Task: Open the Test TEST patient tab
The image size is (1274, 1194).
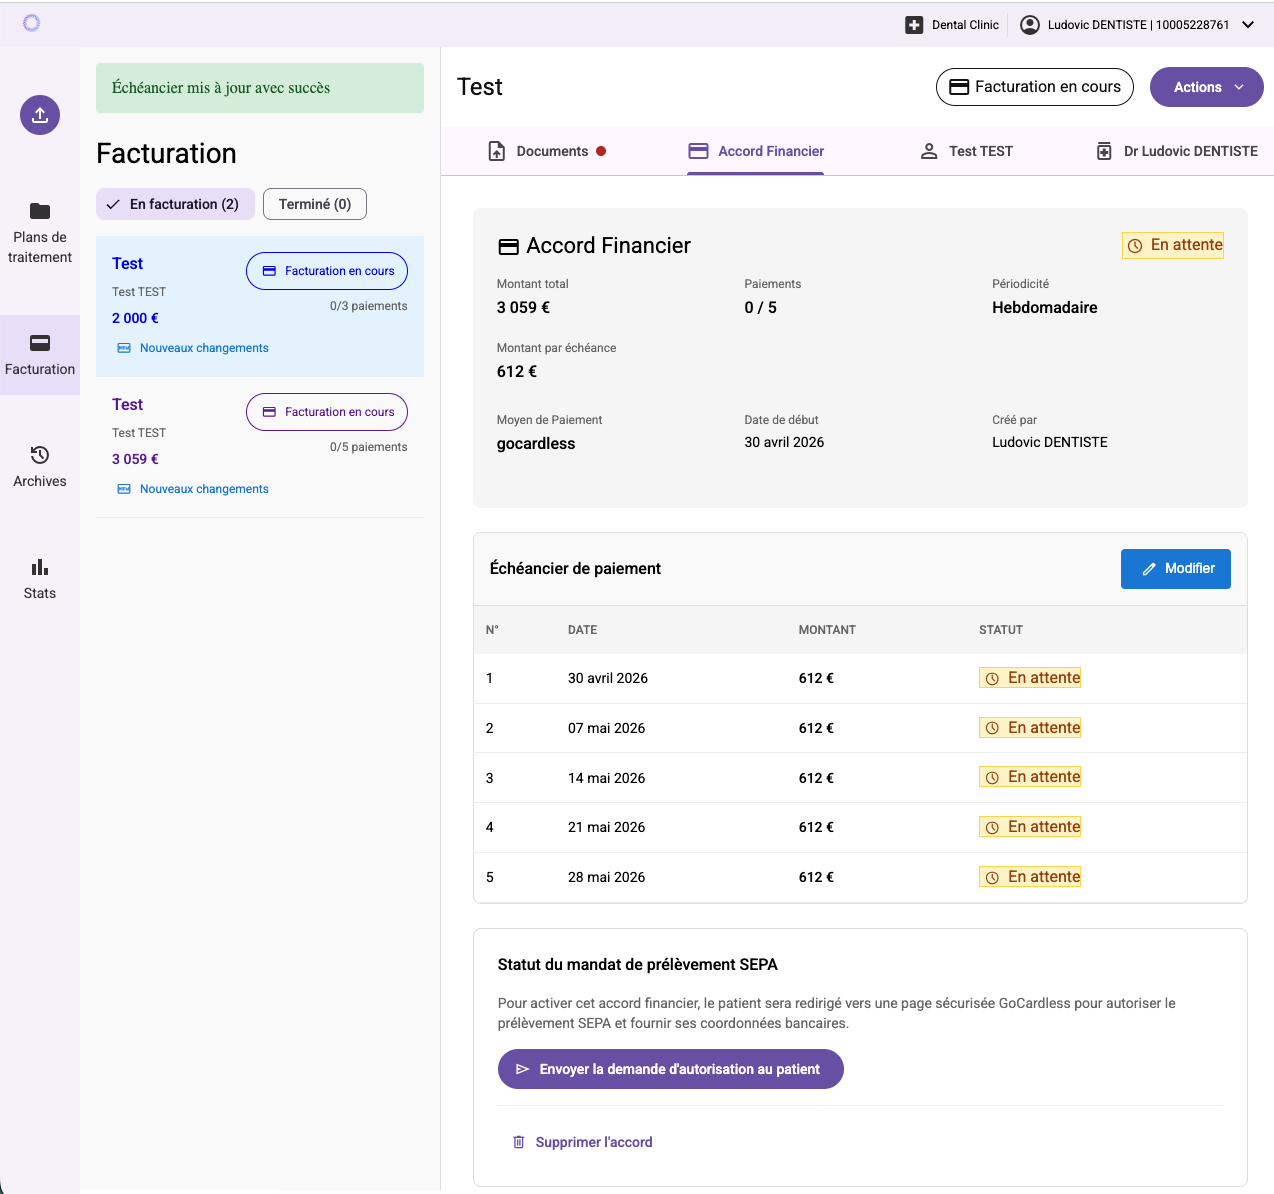Action: pyautogui.click(x=966, y=151)
